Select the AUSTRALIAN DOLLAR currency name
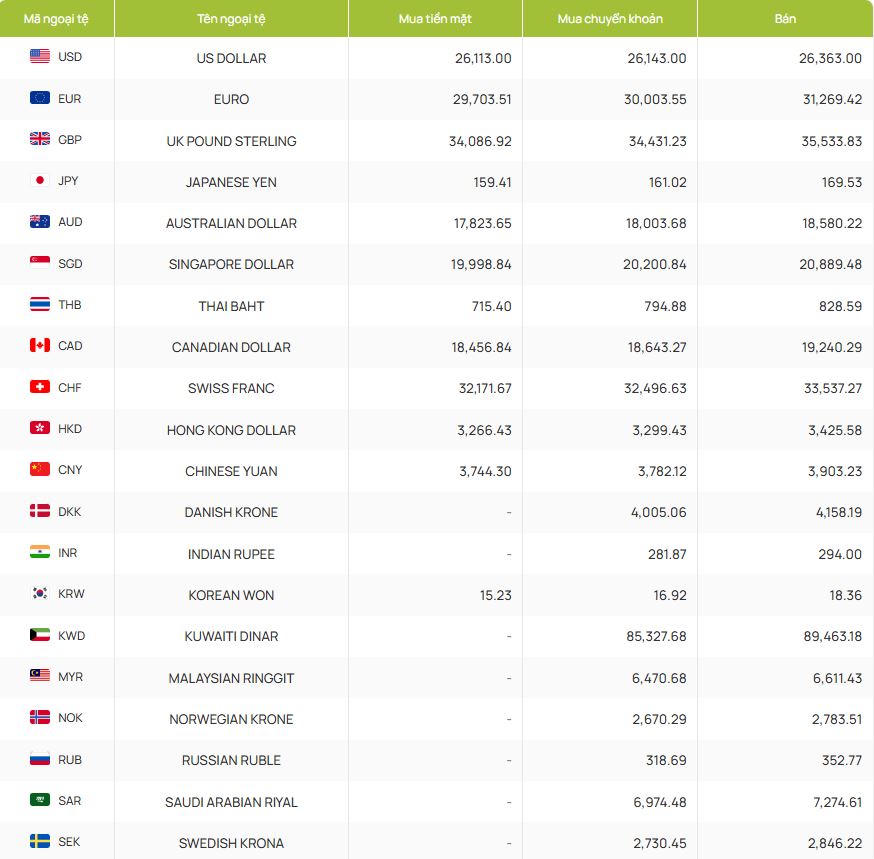The image size is (874, 859). coord(231,223)
